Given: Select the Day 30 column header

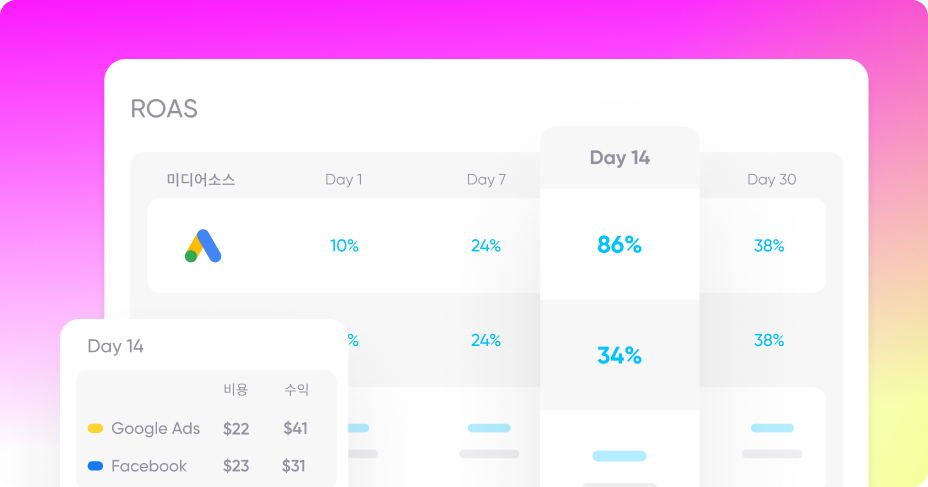Looking at the screenshot, I should point(772,179).
